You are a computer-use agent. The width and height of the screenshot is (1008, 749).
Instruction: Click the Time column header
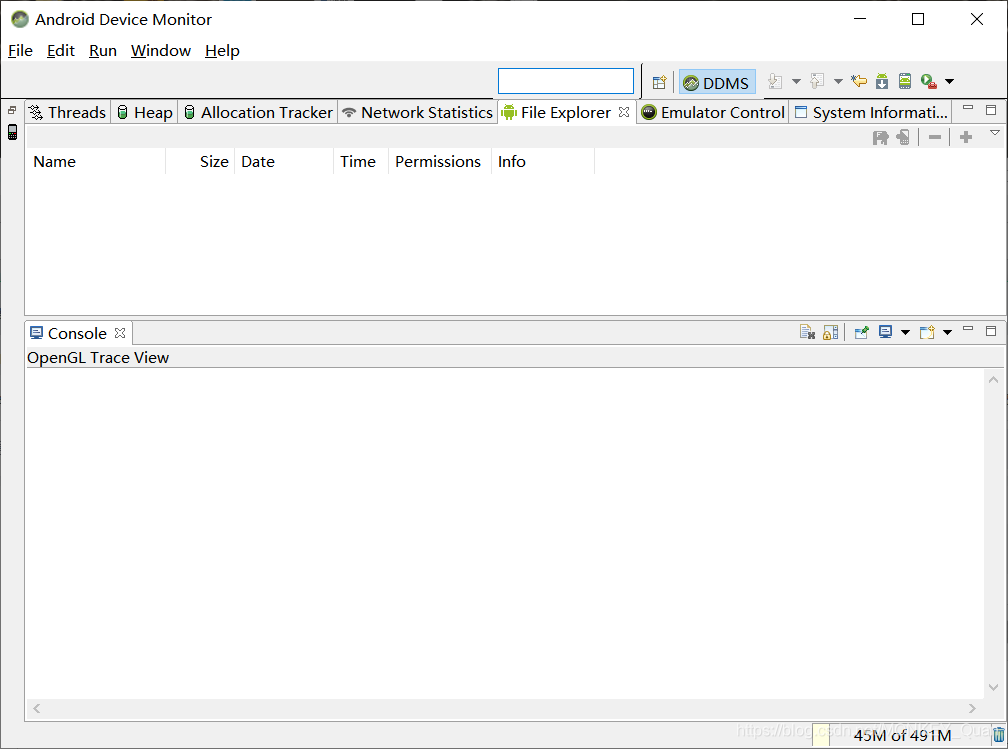pyautogui.click(x=361, y=161)
